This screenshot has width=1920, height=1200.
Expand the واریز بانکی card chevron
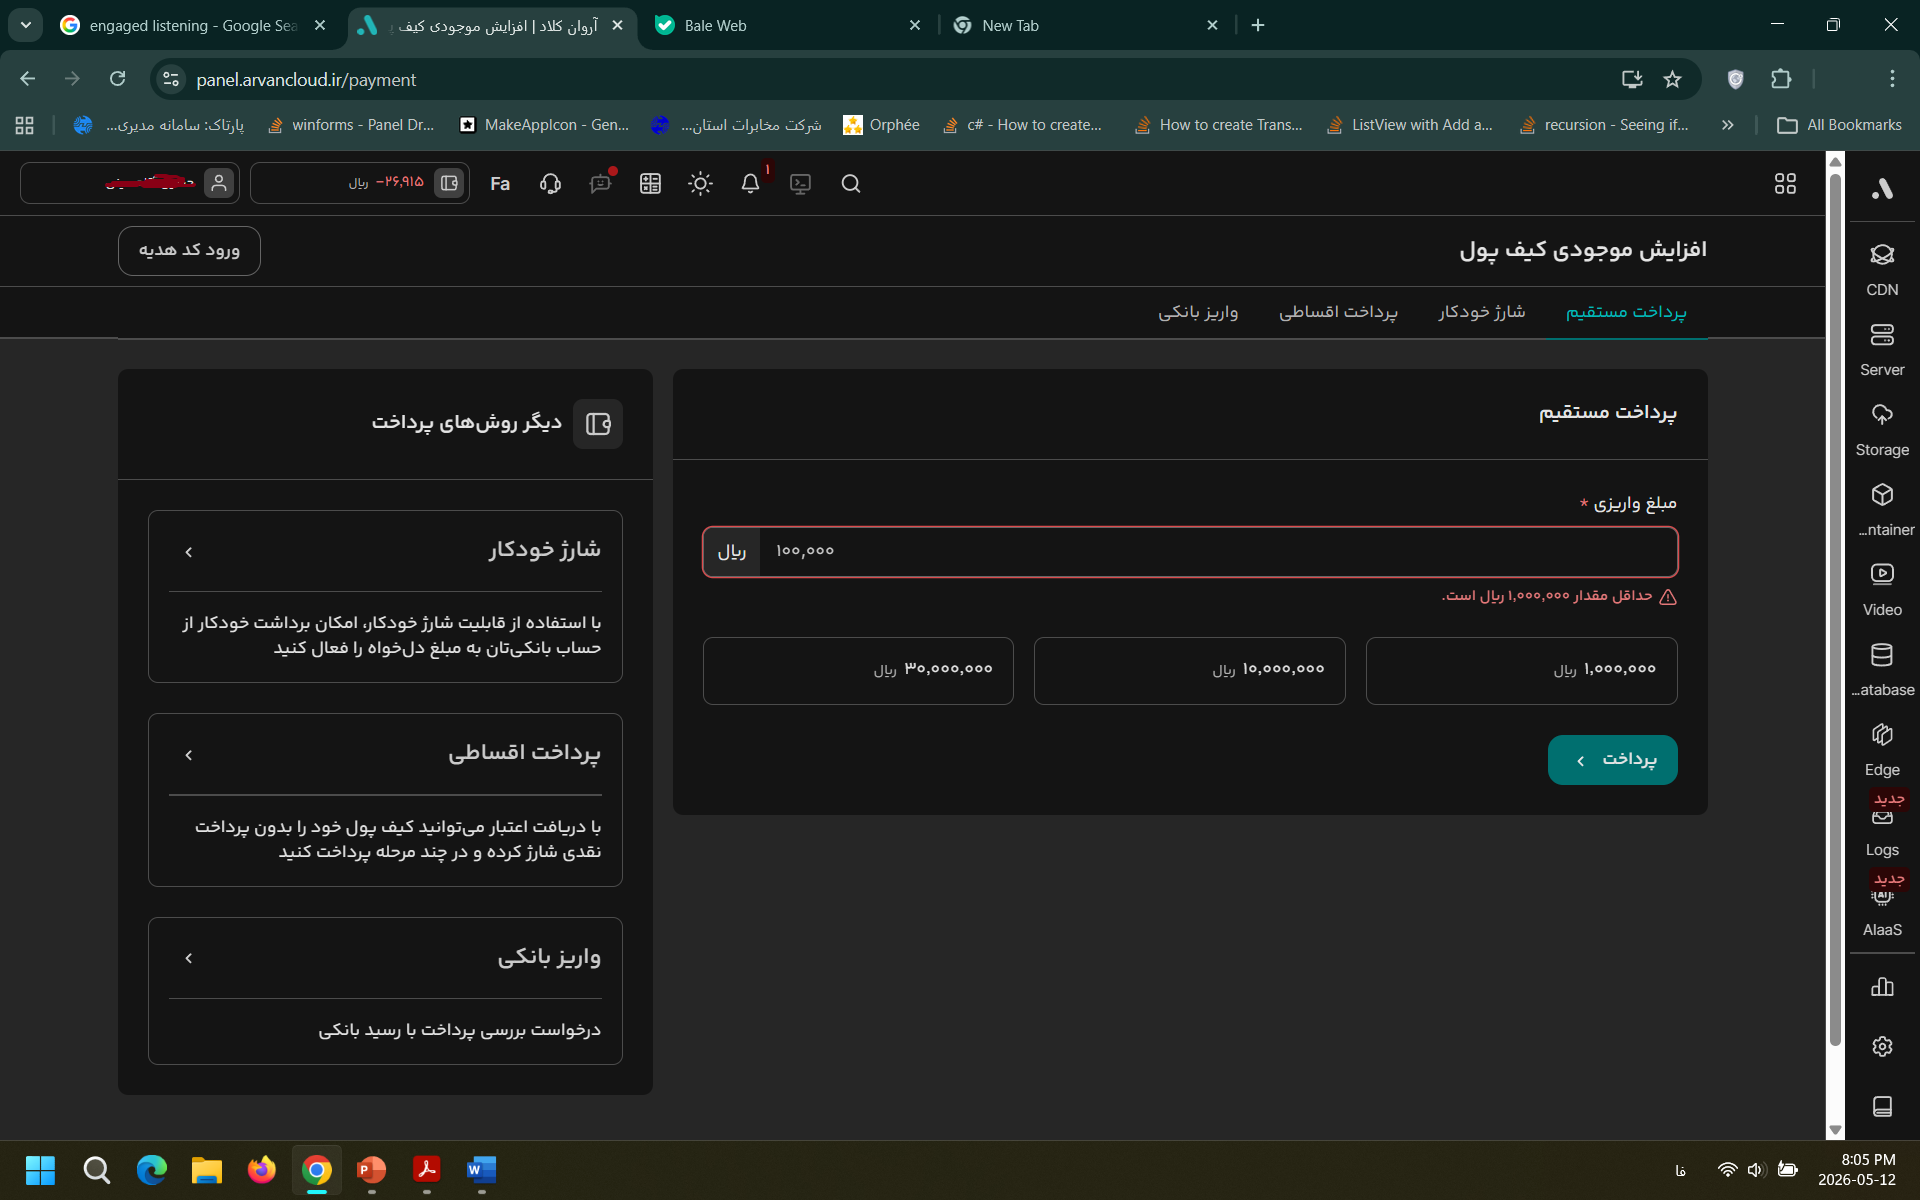(x=189, y=958)
